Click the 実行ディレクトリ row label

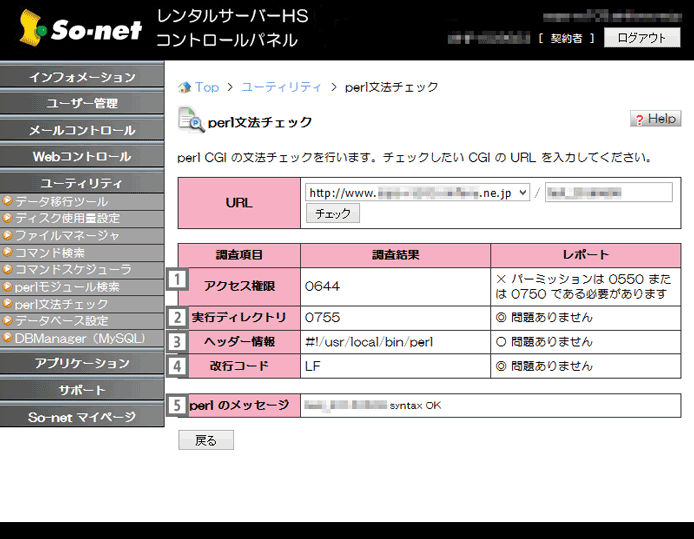239,317
